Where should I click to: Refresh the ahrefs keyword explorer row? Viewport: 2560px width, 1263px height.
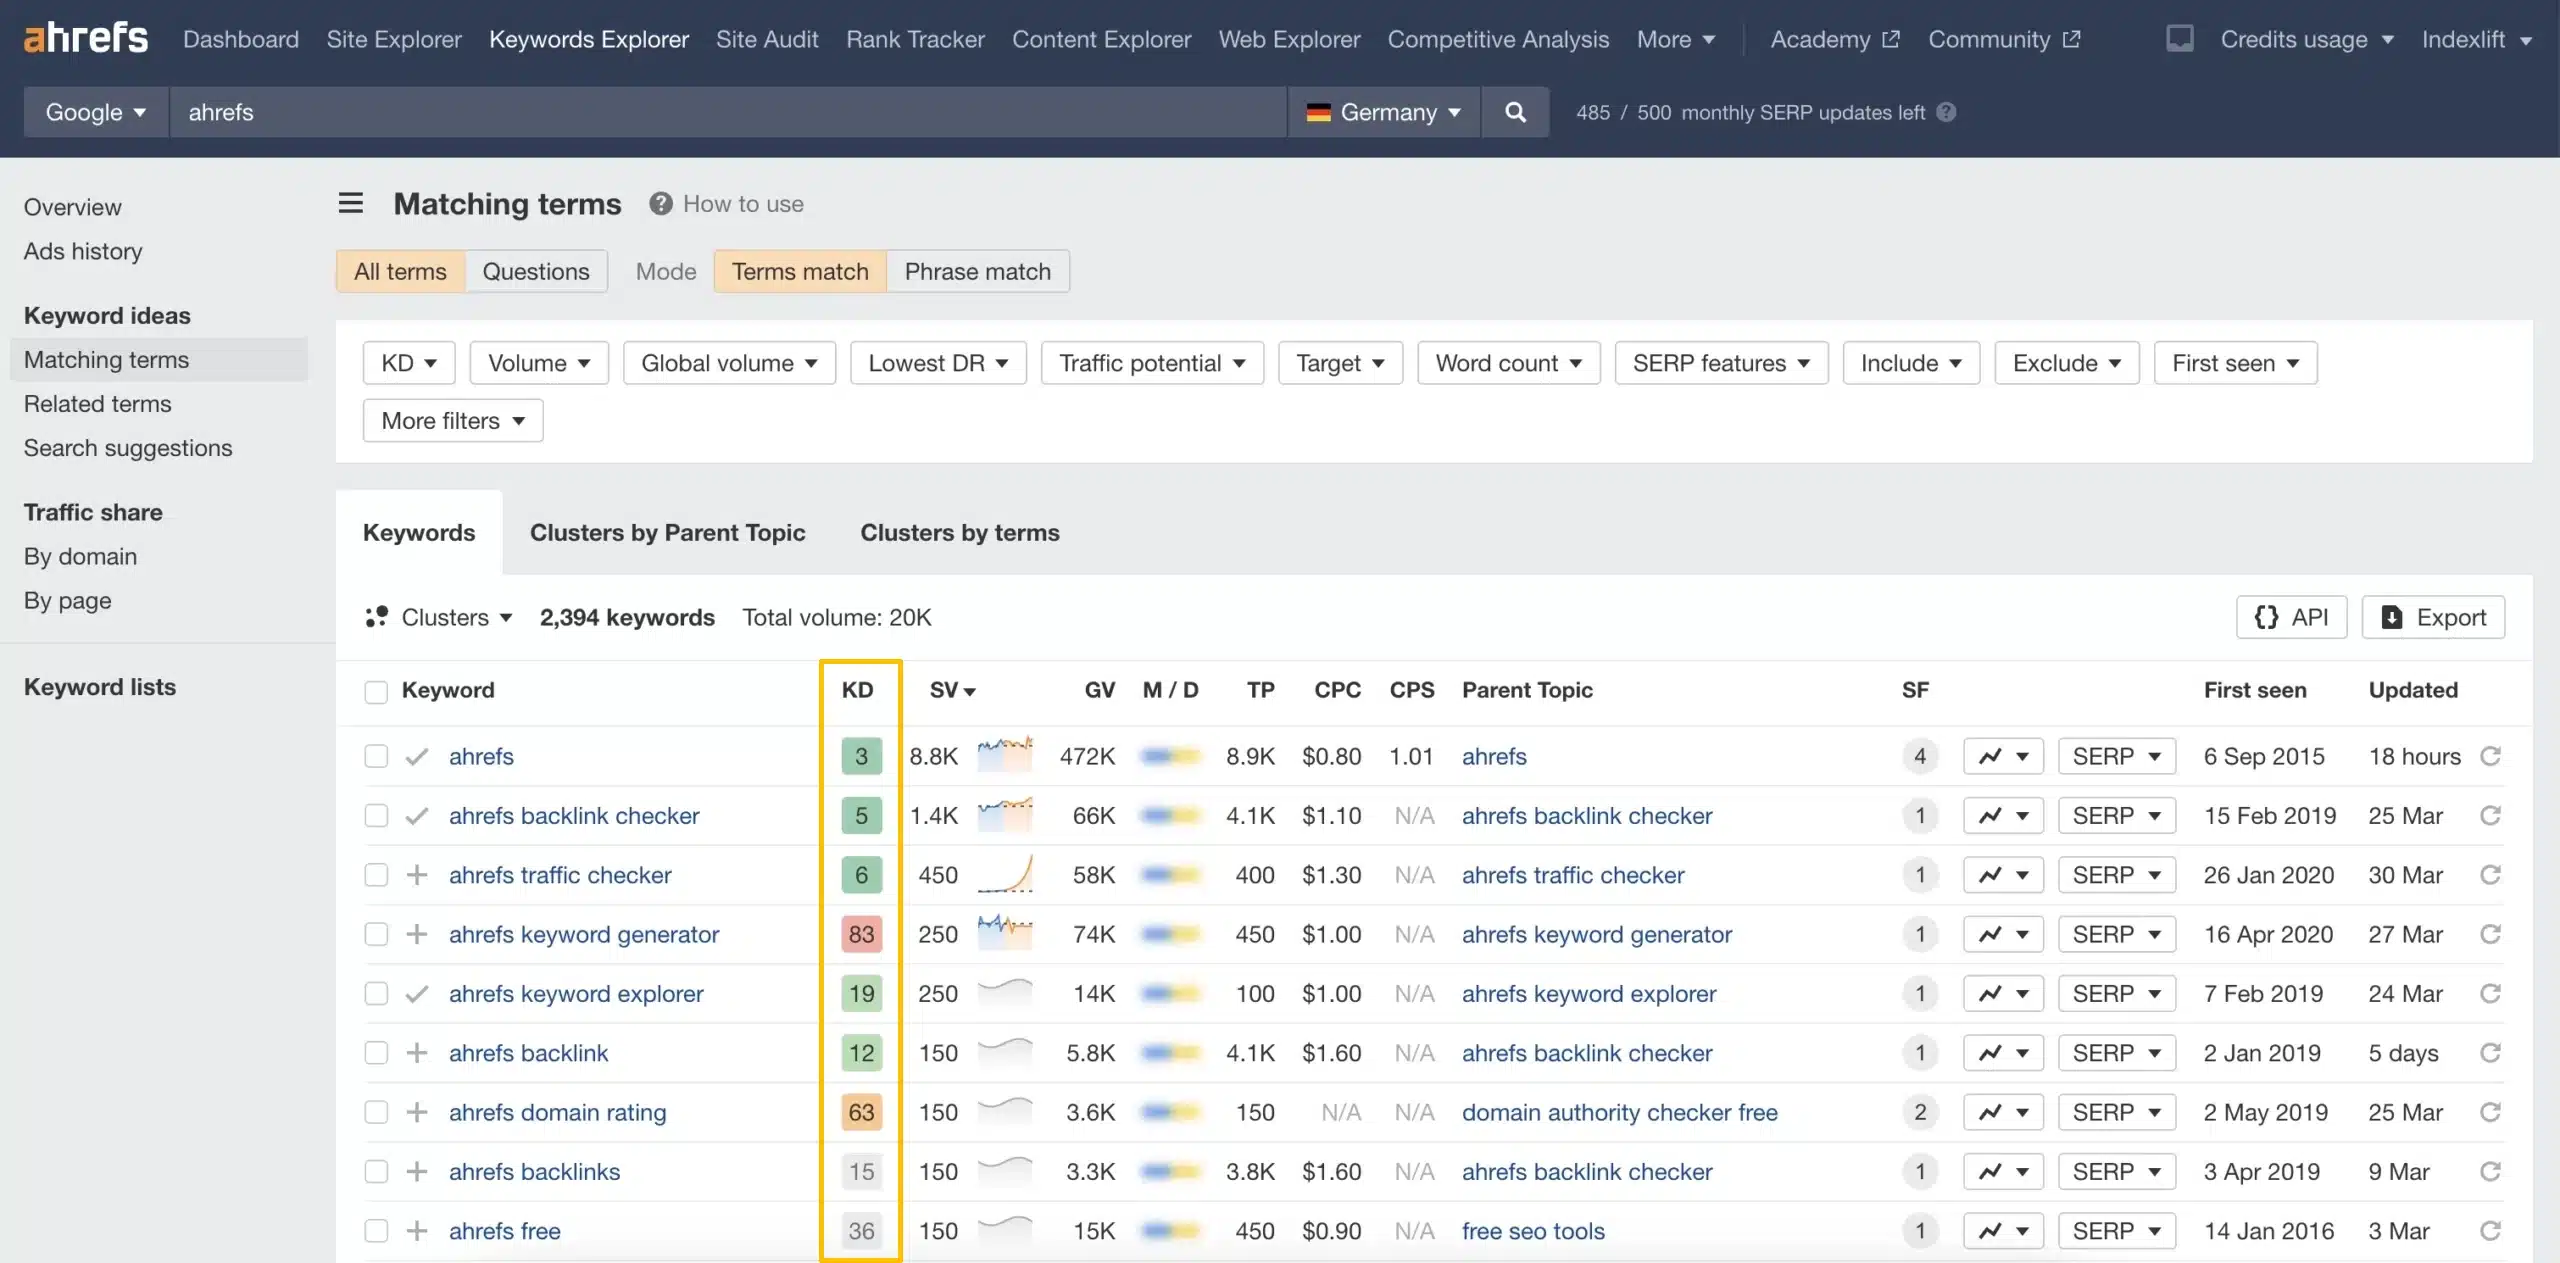[2491, 993]
